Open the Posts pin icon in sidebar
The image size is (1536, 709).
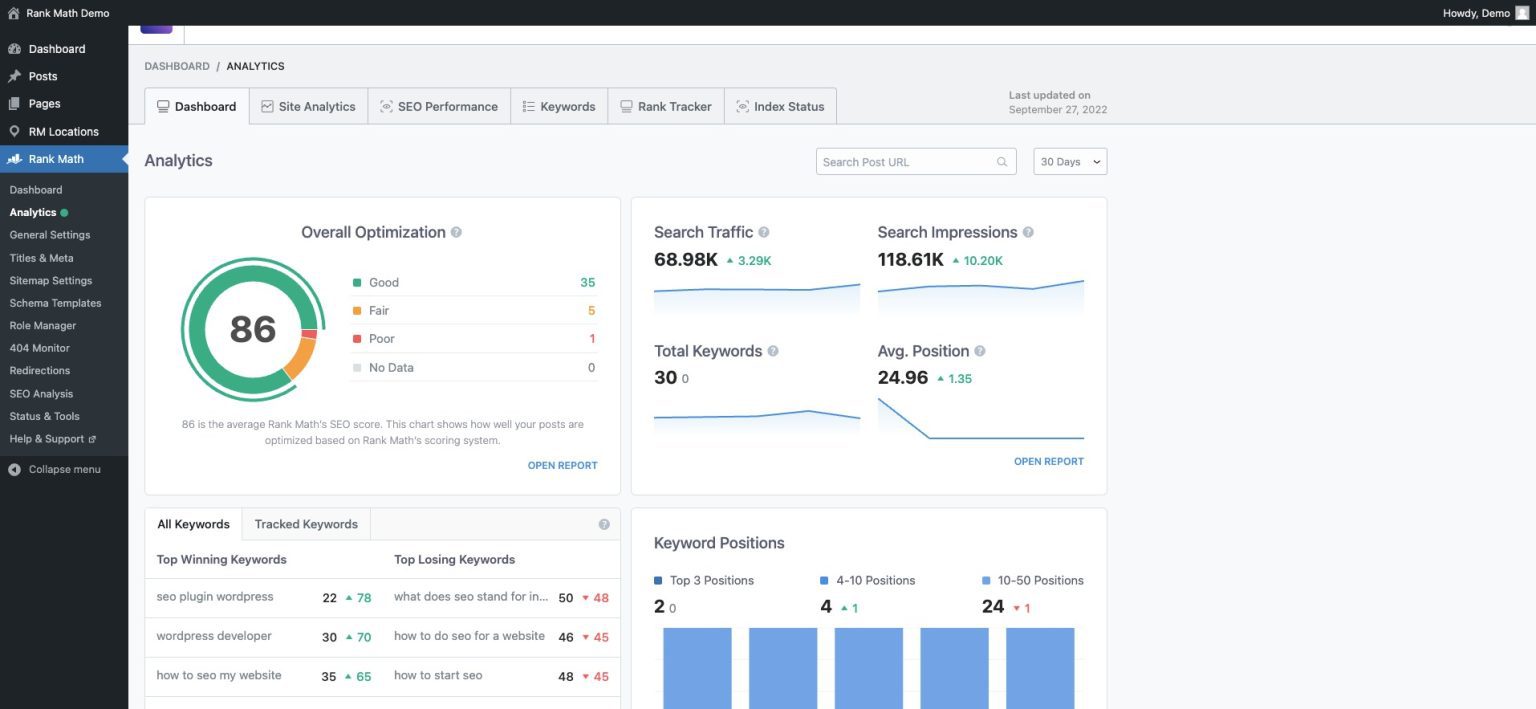point(14,76)
